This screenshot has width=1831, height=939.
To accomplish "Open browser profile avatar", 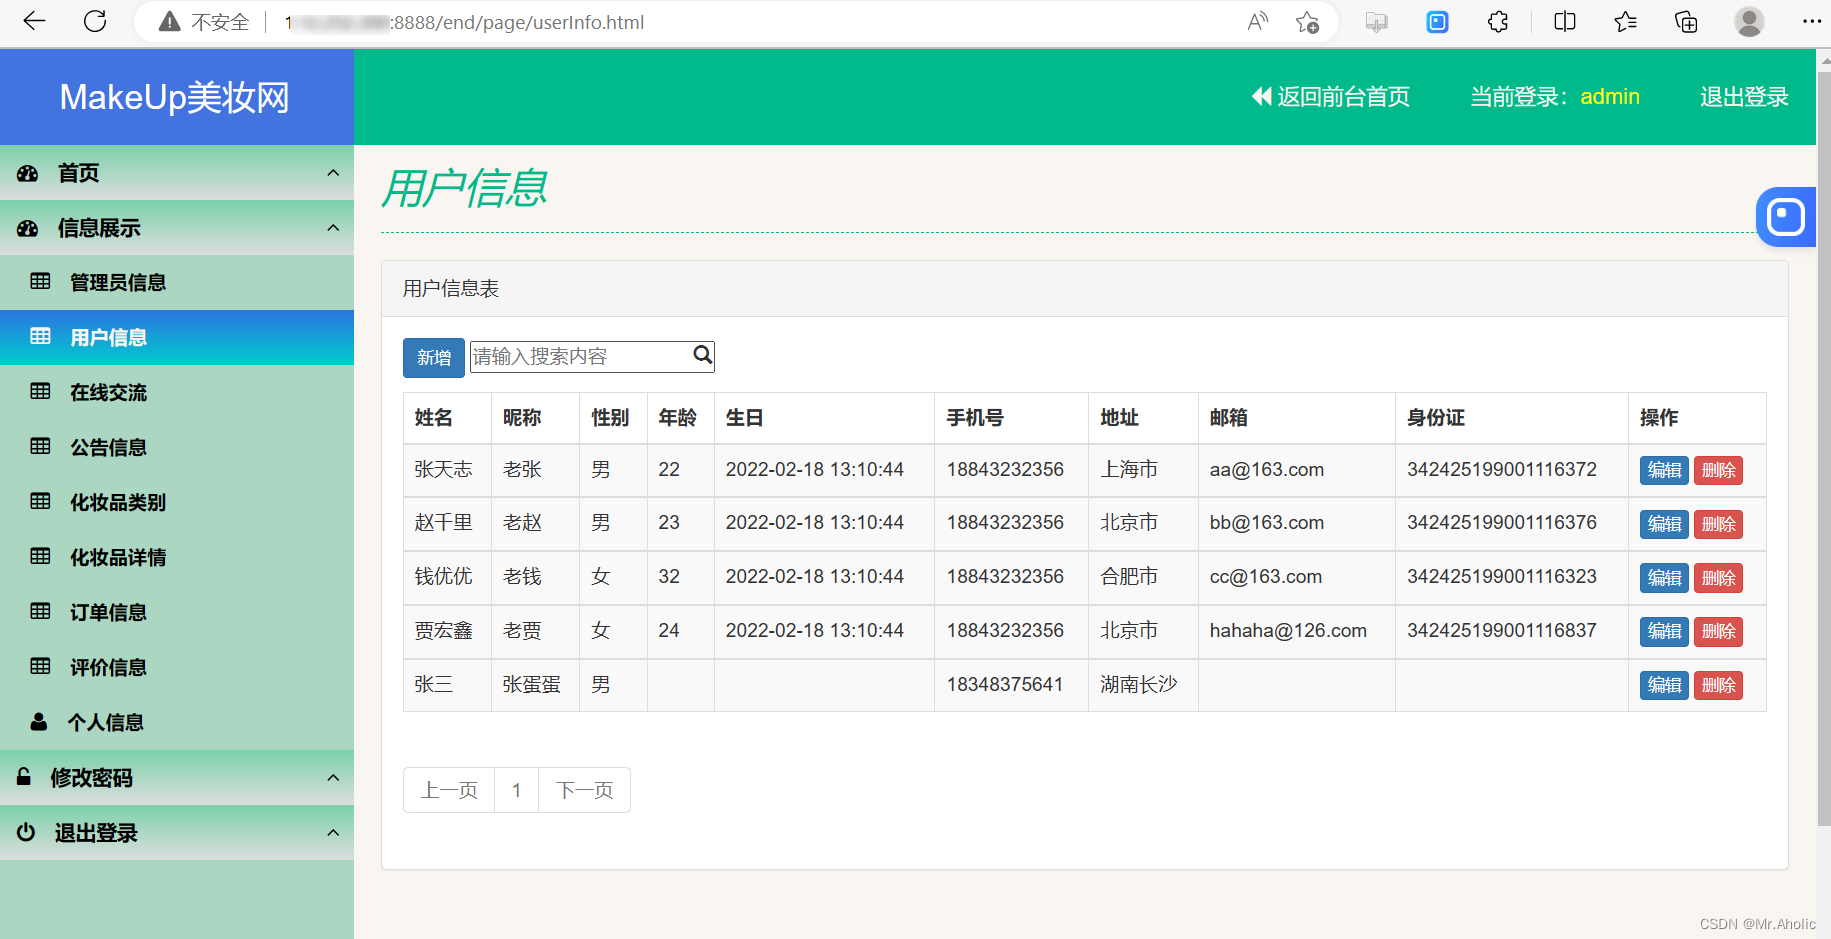I will [x=1749, y=21].
